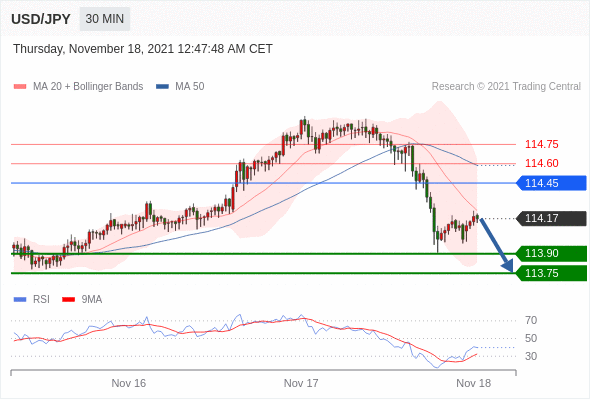Select the USD/JPY pair title
590x400 pixels.
[x=41, y=19]
